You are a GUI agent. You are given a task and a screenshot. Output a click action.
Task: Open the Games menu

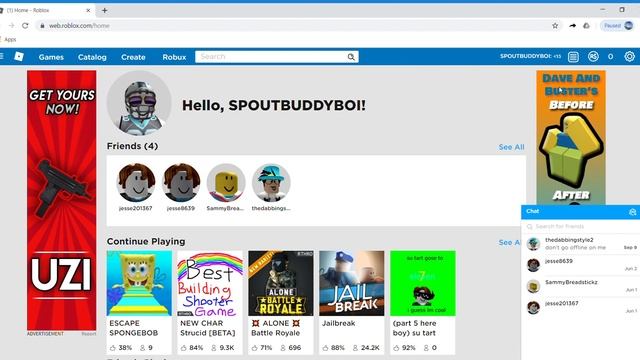point(51,57)
